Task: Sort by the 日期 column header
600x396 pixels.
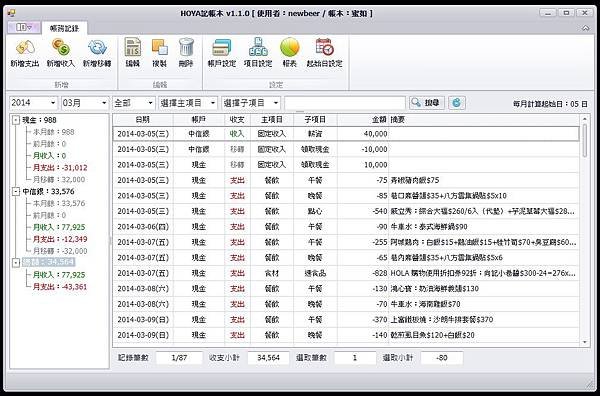Action: tap(143, 120)
